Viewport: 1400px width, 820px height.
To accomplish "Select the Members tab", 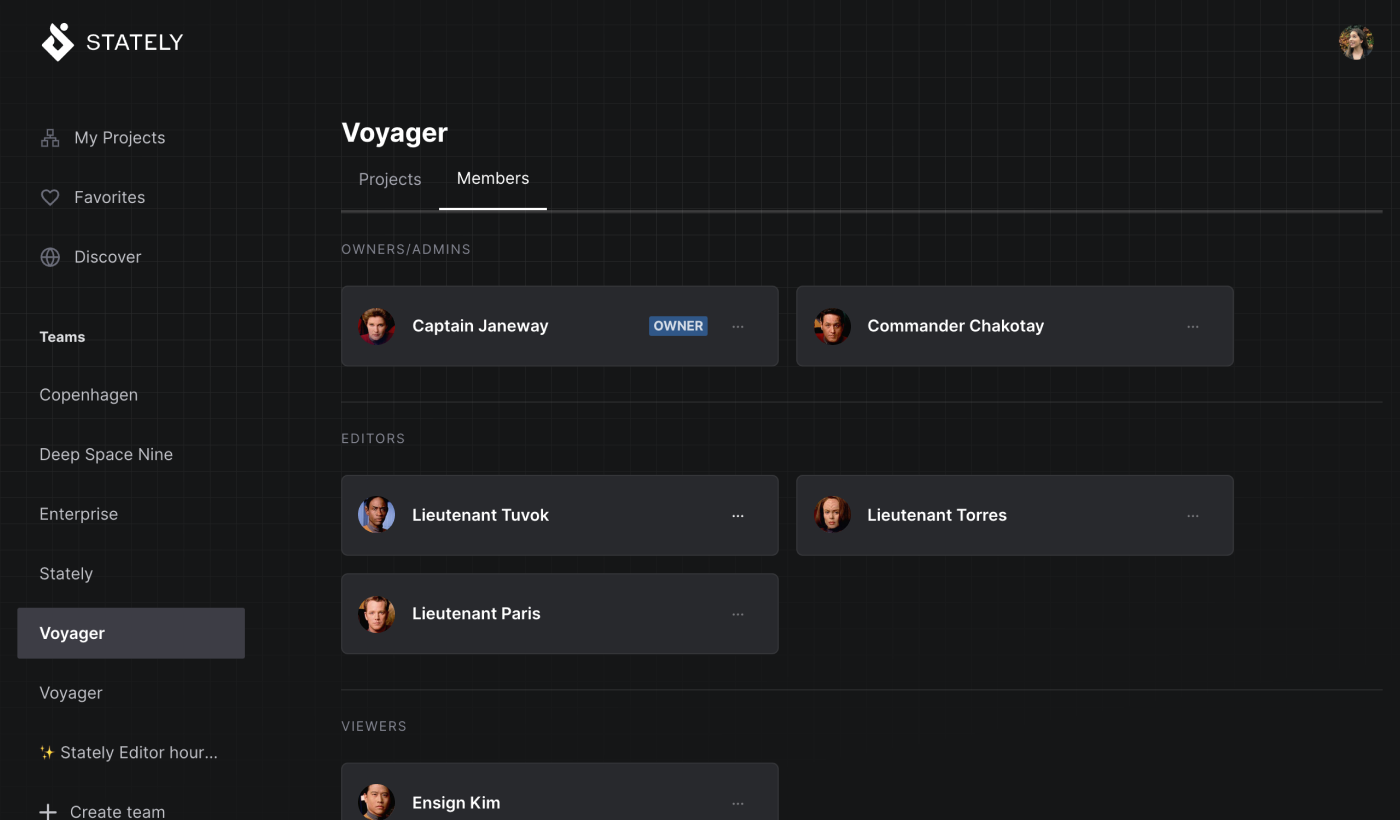I will coord(493,178).
